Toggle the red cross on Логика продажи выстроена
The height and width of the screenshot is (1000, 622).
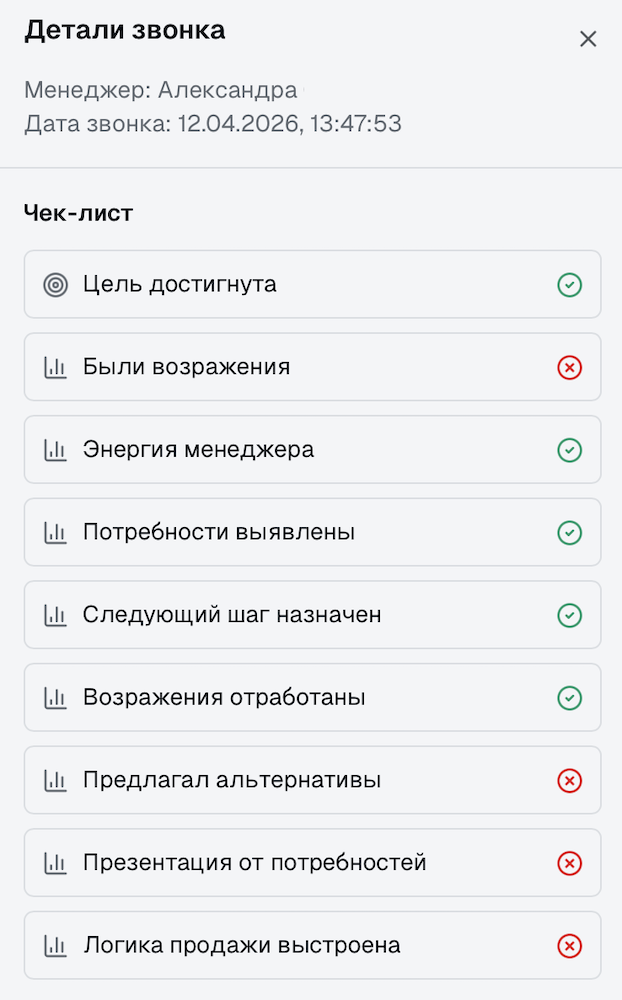click(569, 945)
